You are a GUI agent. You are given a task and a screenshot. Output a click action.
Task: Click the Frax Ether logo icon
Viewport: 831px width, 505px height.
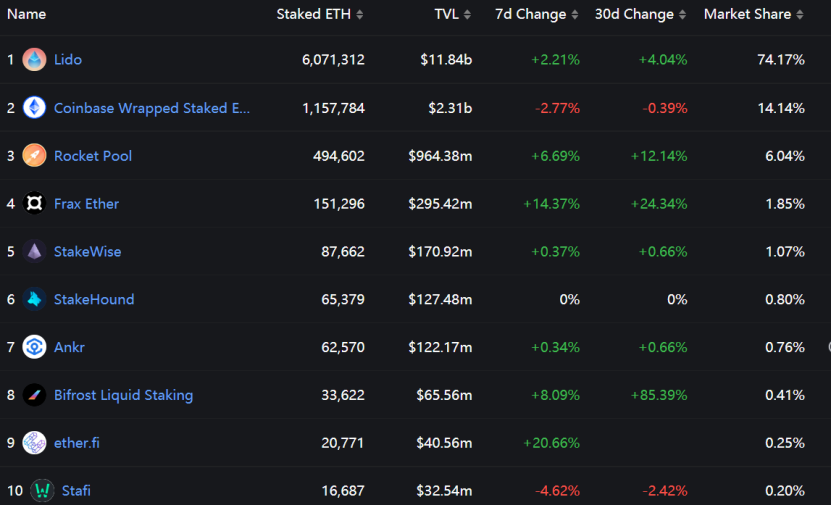(x=34, y=203)
